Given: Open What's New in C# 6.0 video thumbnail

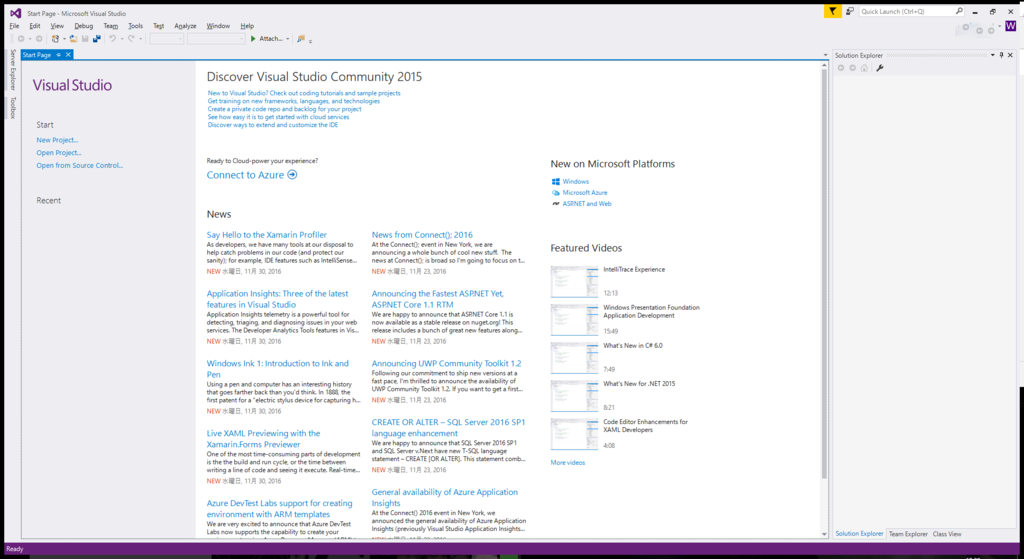Looking at the screenshot, I should point(574,359).
